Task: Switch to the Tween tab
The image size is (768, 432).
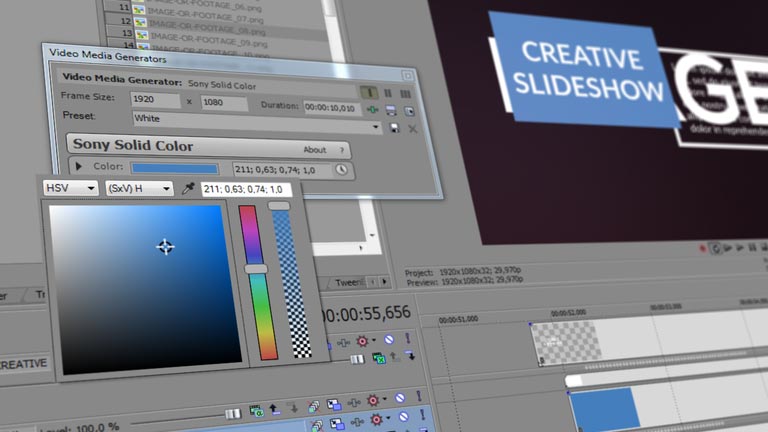Action: (x=348, y=283)
